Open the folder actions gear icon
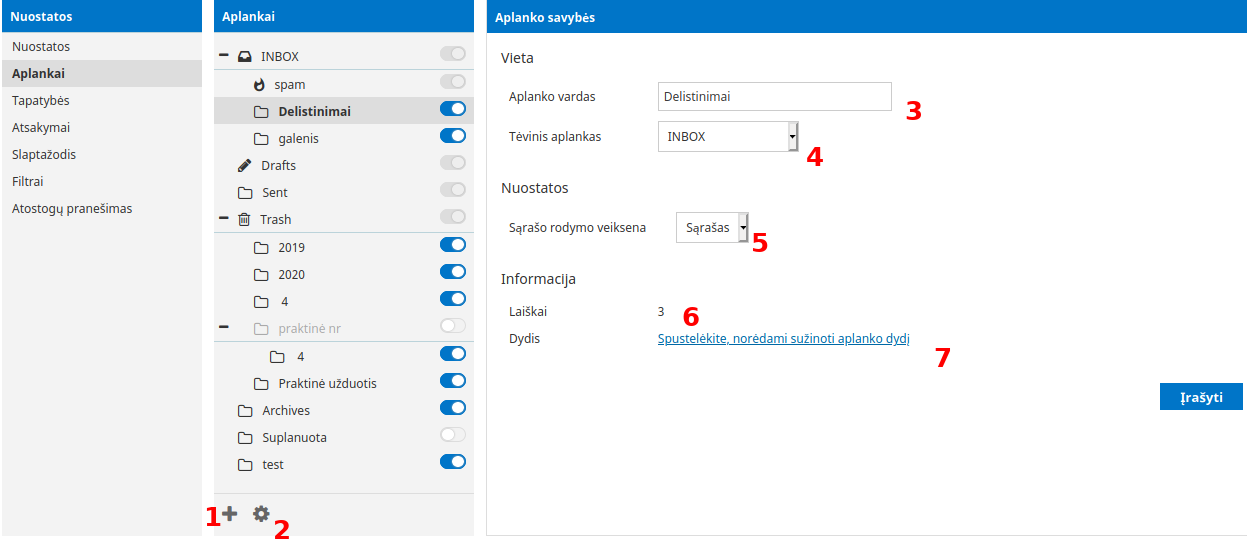The image size is (1247, 541). [x=261, y=514]
